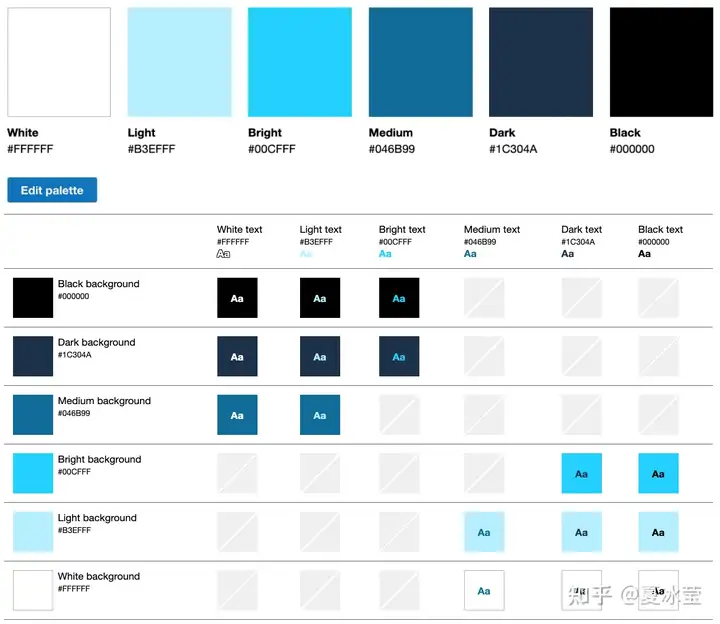Click the Light background row label

[97, 517]
